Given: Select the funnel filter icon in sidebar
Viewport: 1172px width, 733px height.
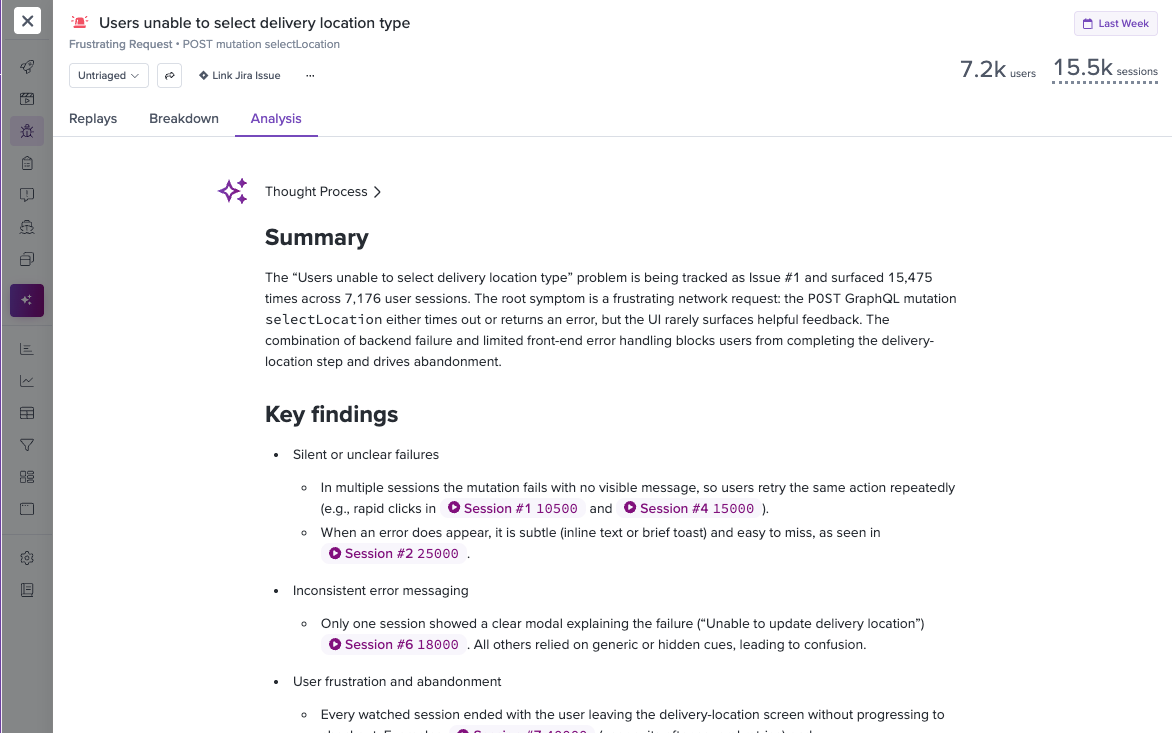Looking at the screenshot, I should [26, 444].
